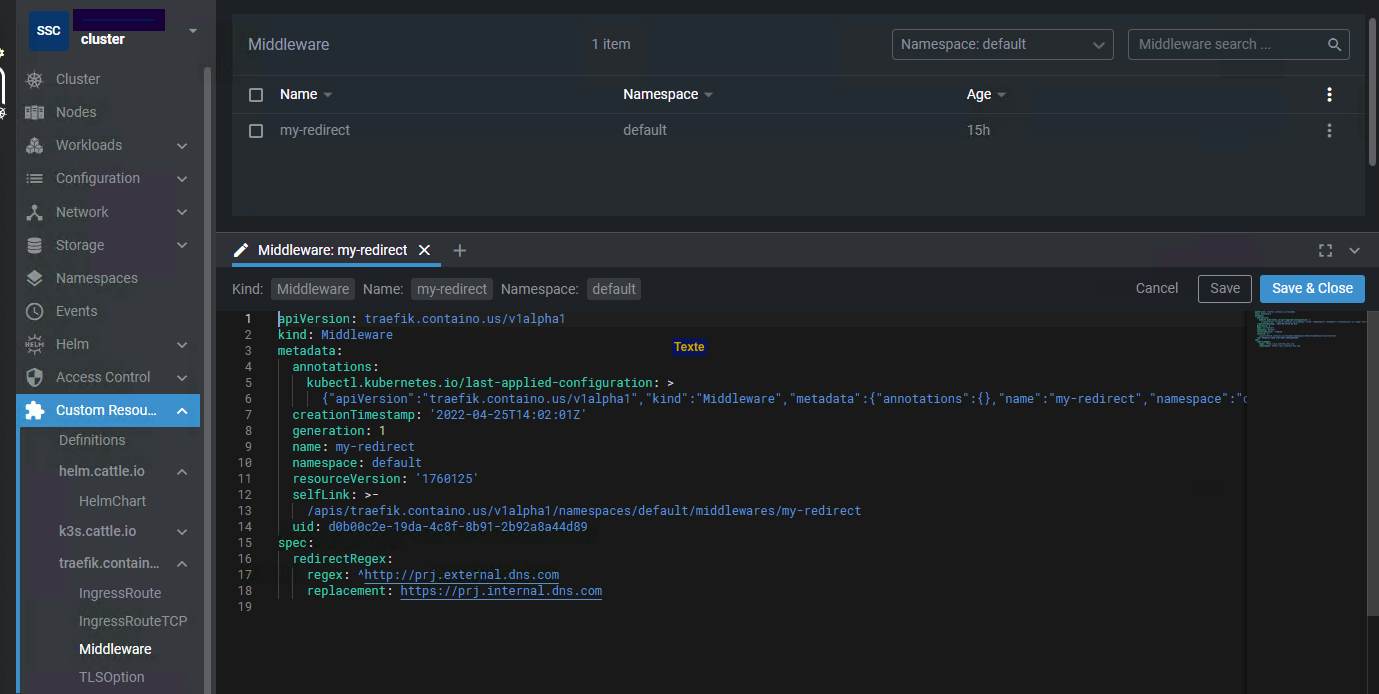The height and width of the screenshot is (694, 1379).
Task: Add a new dock tab with plus icon
Action: point(460,250)
